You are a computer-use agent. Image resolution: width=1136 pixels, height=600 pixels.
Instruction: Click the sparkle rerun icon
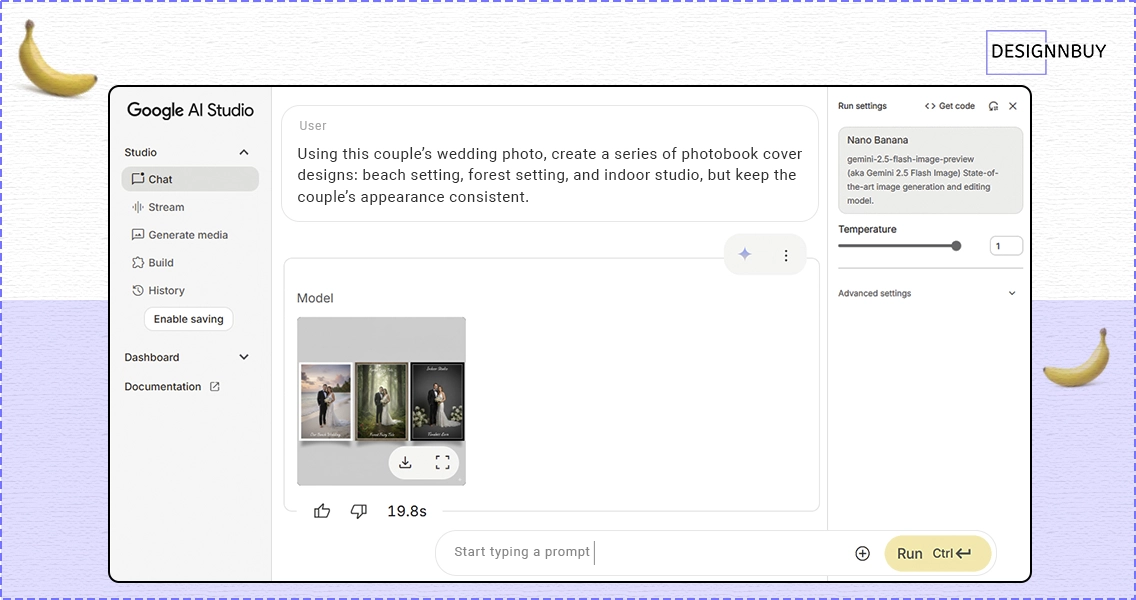coord(745,254)
